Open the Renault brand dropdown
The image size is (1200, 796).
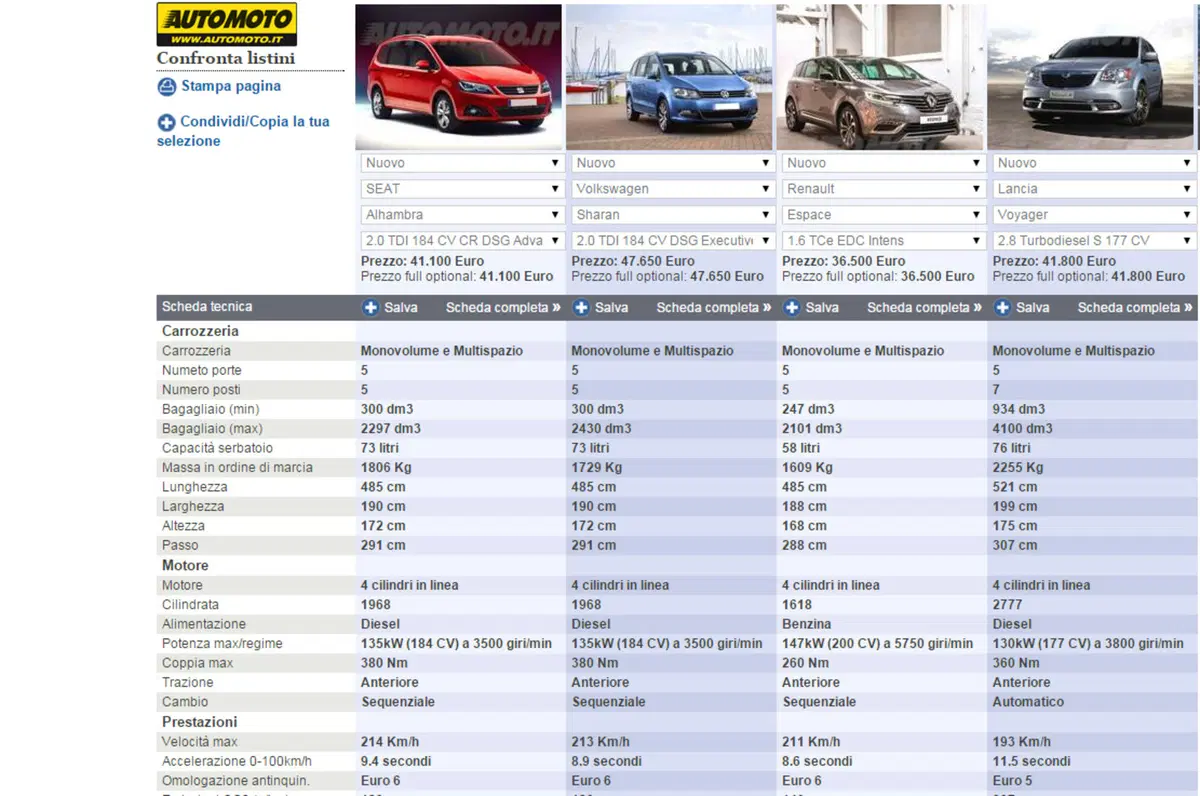(x=884, y=189)
